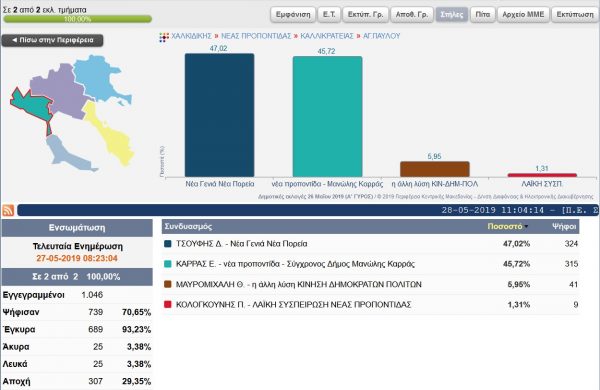Click the Πίσω στην Περιφέρεια button
Screen dimensions: 600x390
tap(52, 40)
